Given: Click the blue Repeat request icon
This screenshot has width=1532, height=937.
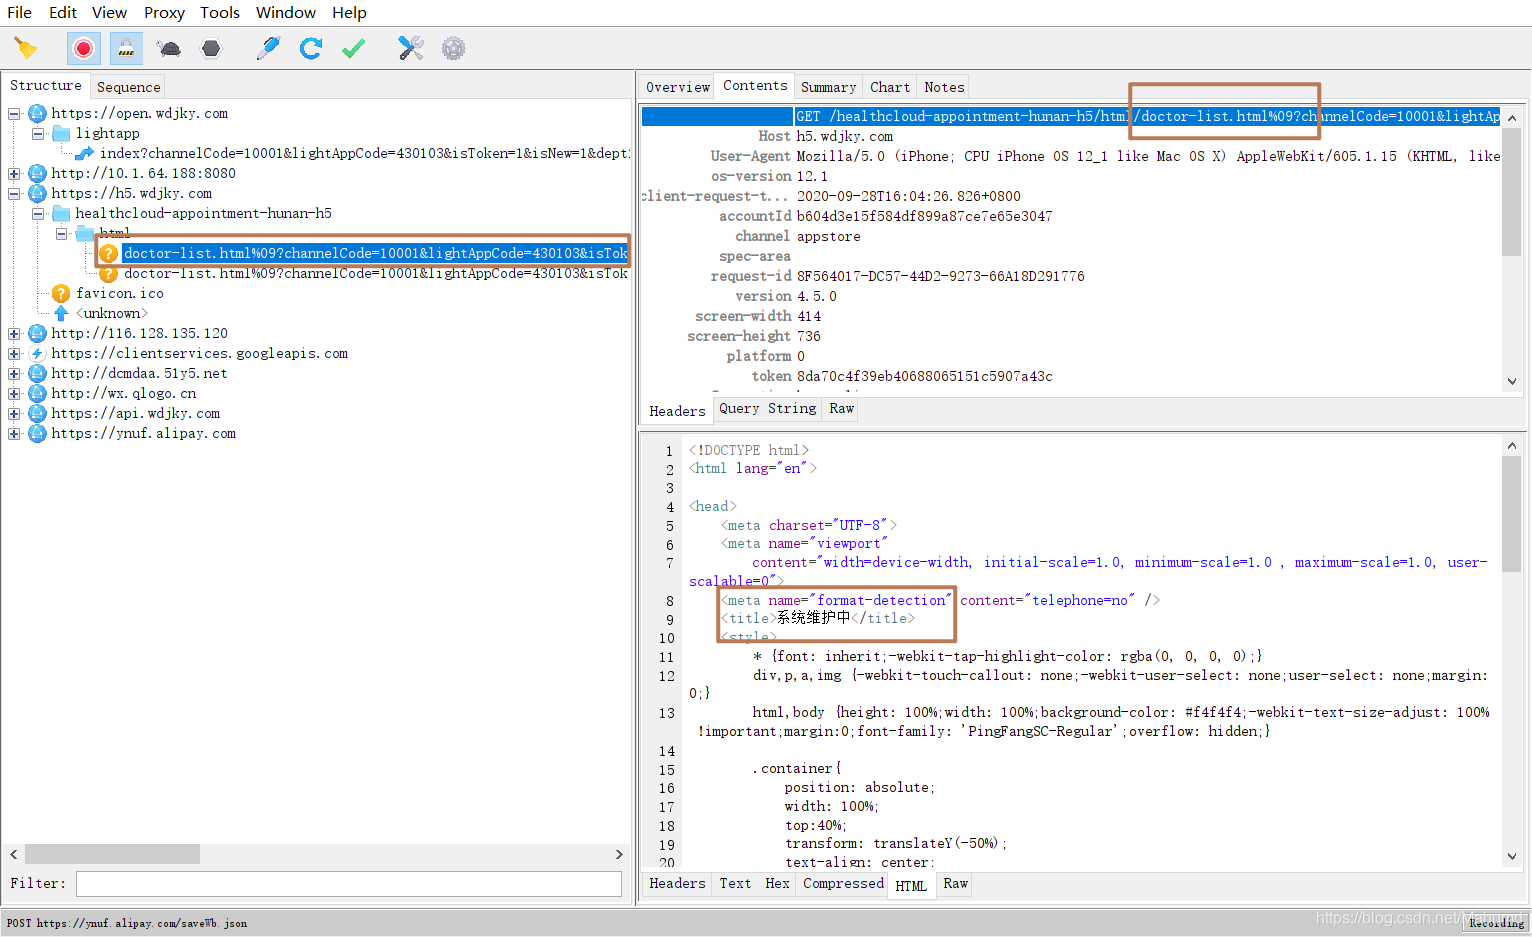Looking at the screenshot, I should pos(311,48).
